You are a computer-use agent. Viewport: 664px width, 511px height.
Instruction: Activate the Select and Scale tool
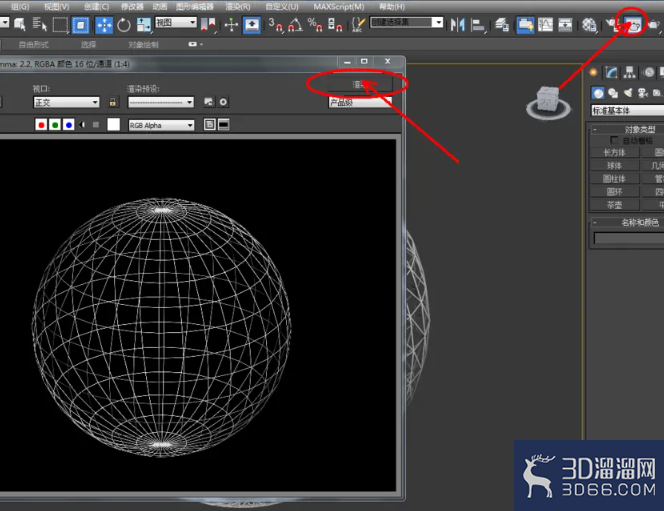pos(144,25)
